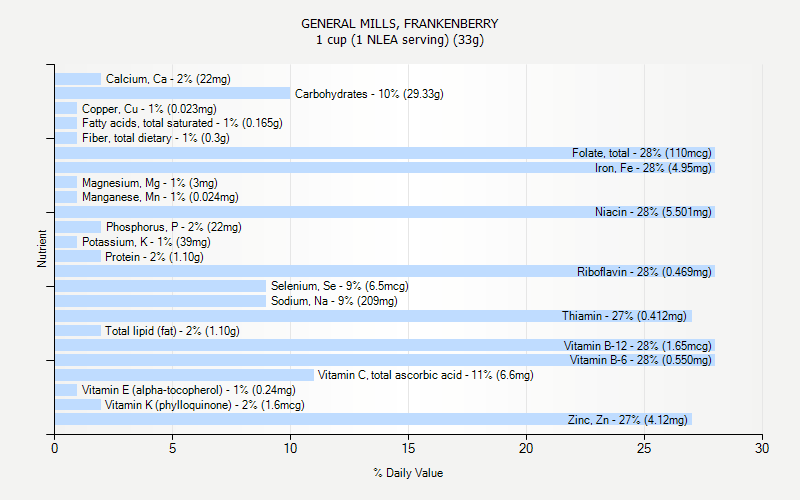Click the % Daily Value axis title
Screen dimensions: 800x500
408,473
